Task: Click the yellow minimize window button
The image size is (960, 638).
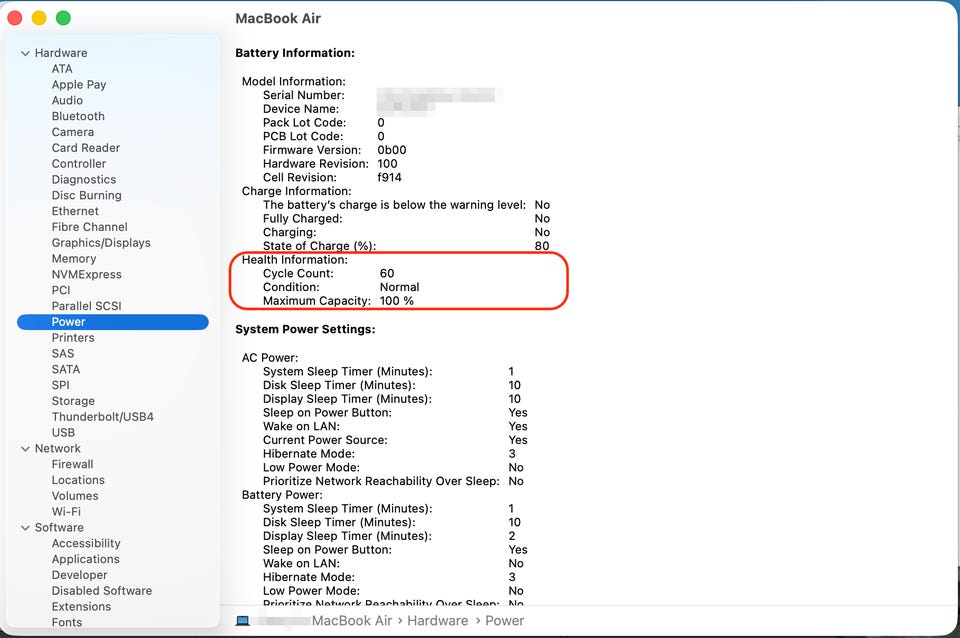Action: (39, 18)
